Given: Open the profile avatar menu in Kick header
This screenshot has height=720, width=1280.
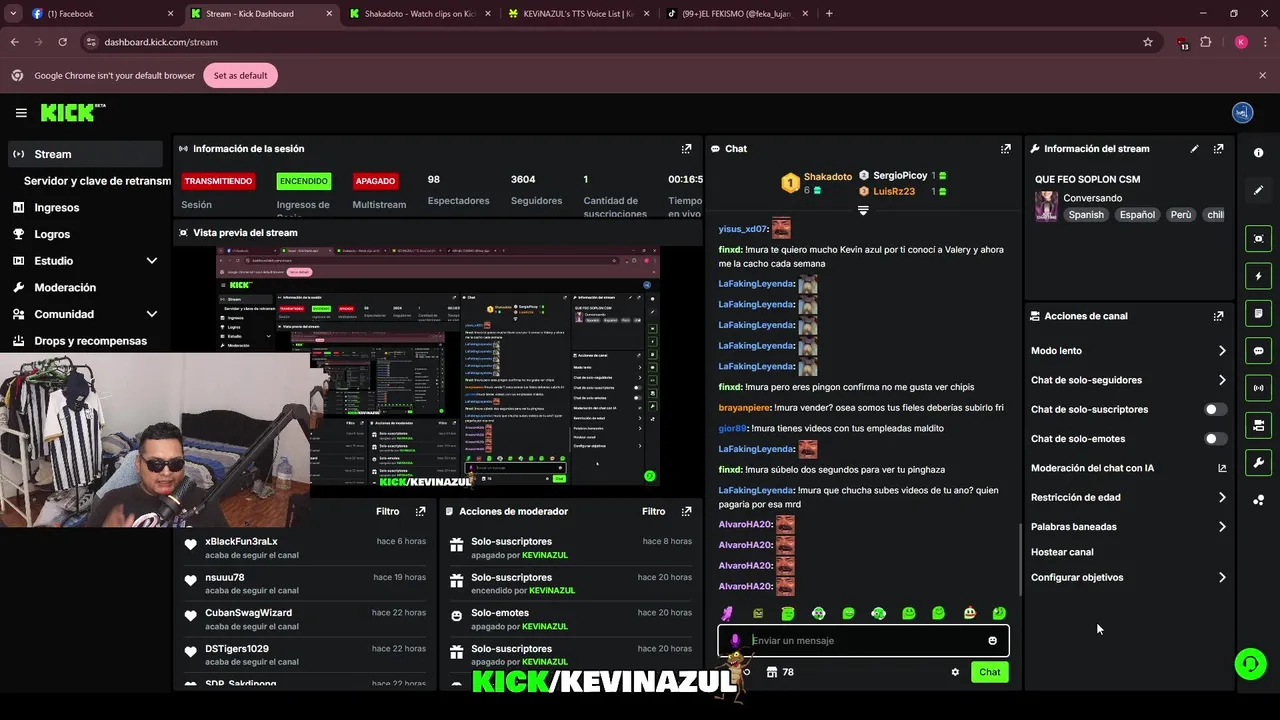Looking at the screenshot, I should (1242, 113).
